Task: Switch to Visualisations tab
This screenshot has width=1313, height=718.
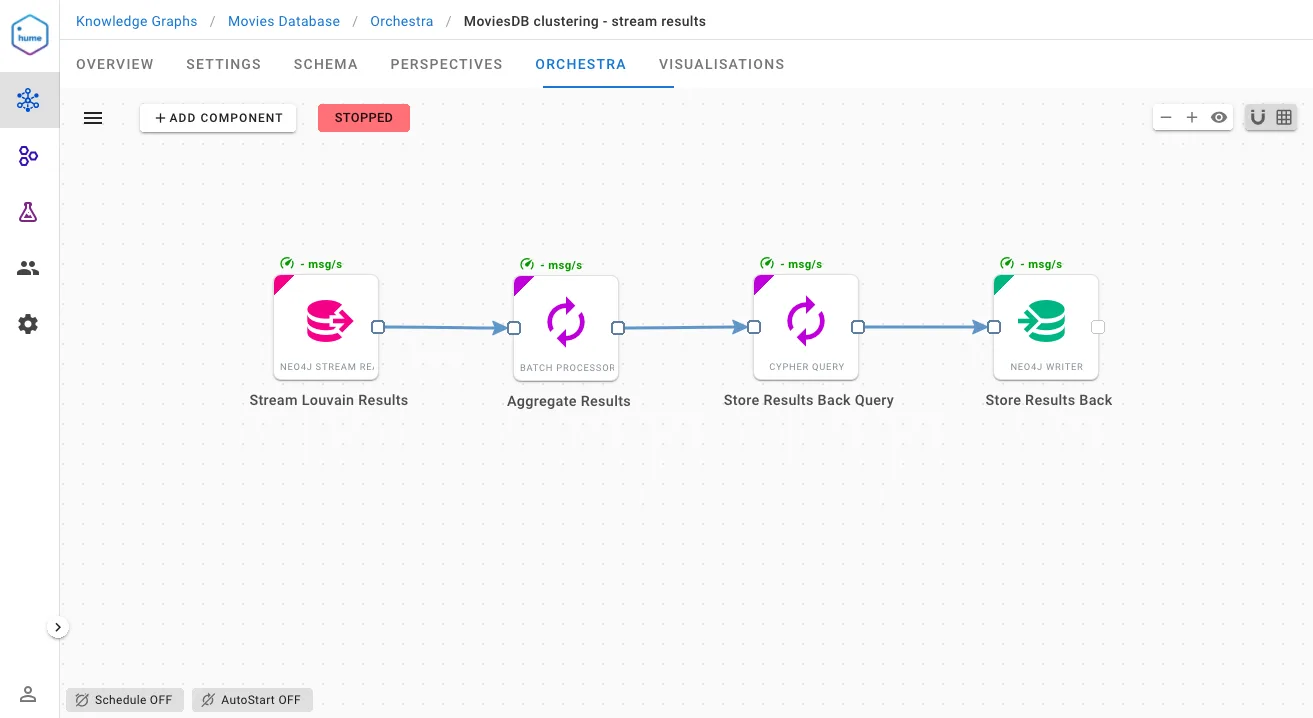Action: 722,64
